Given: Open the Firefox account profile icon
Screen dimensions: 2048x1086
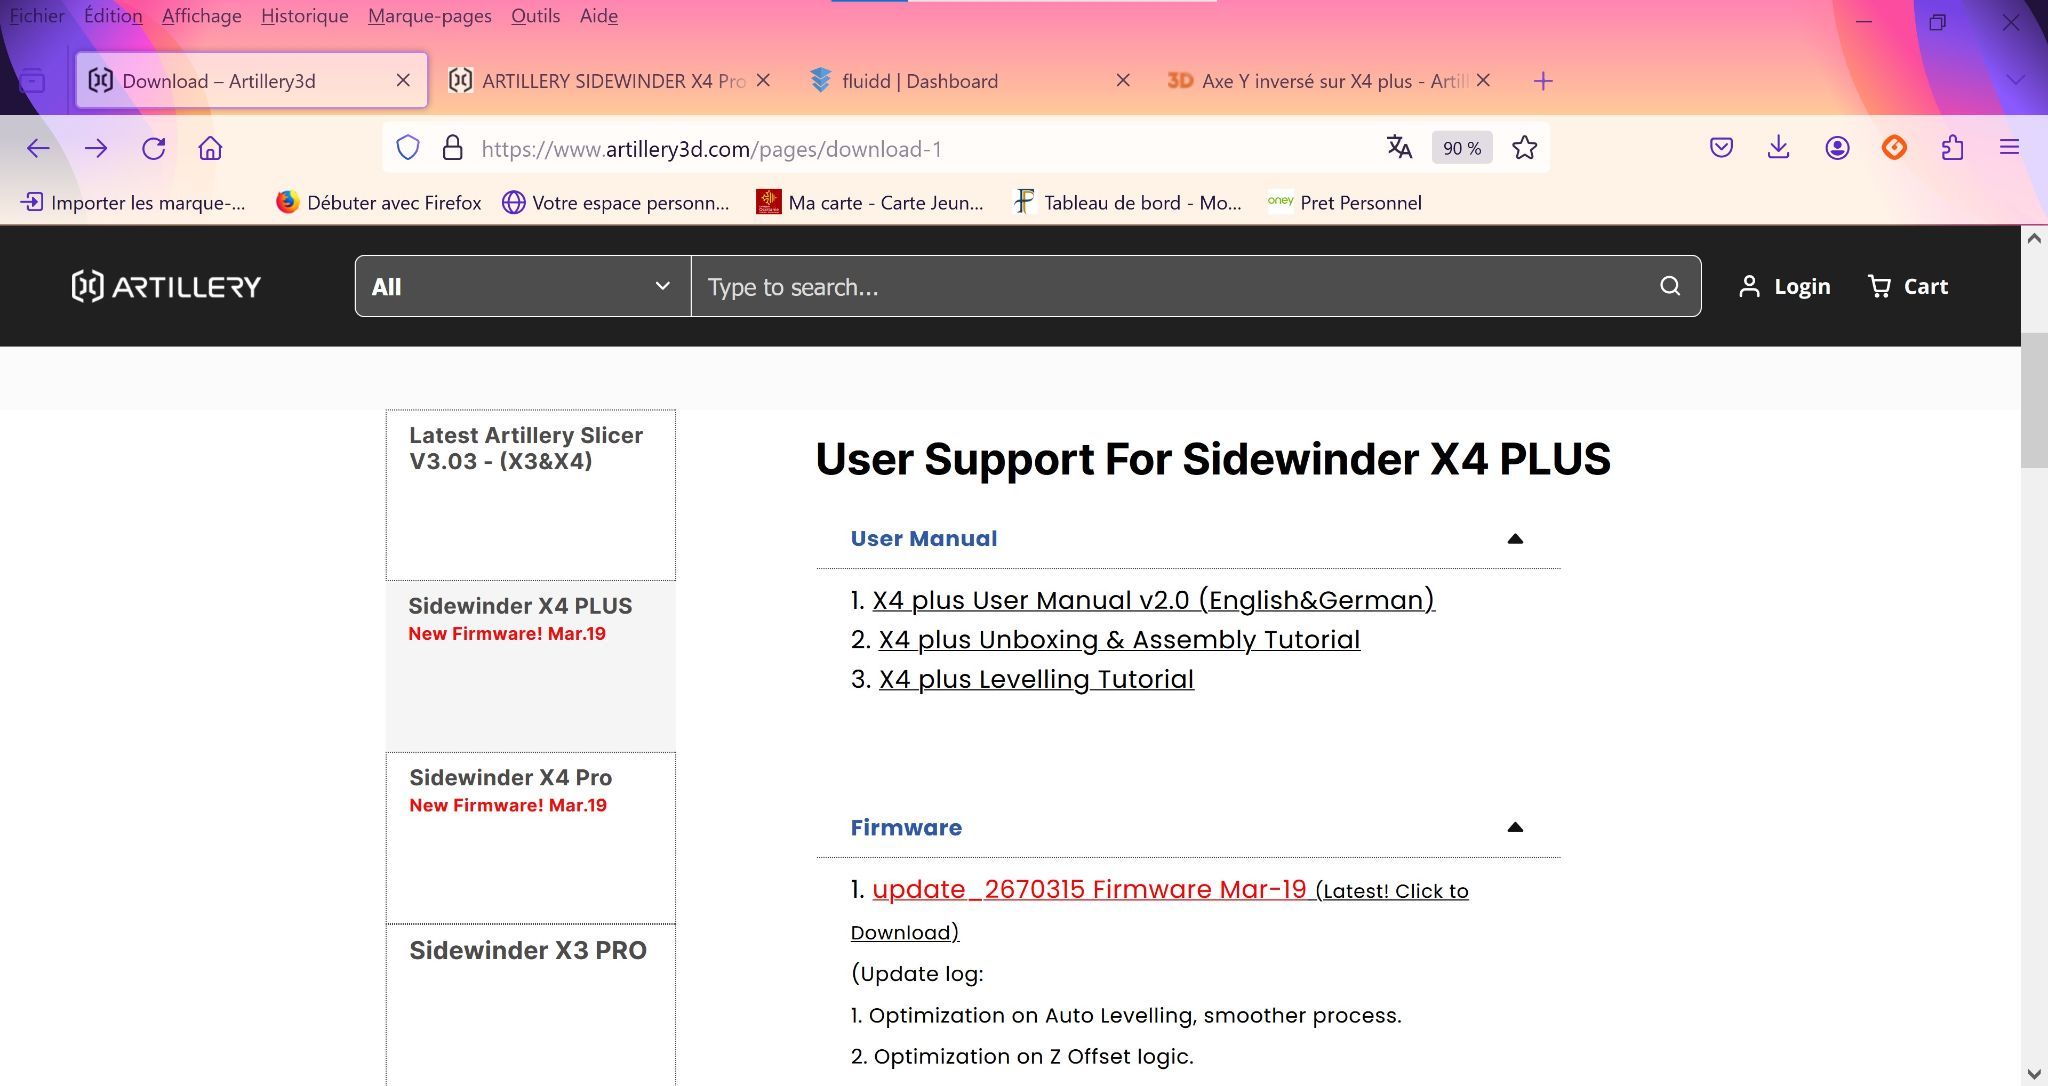Looking at the screenshot, I should (x=1837, y=148).
